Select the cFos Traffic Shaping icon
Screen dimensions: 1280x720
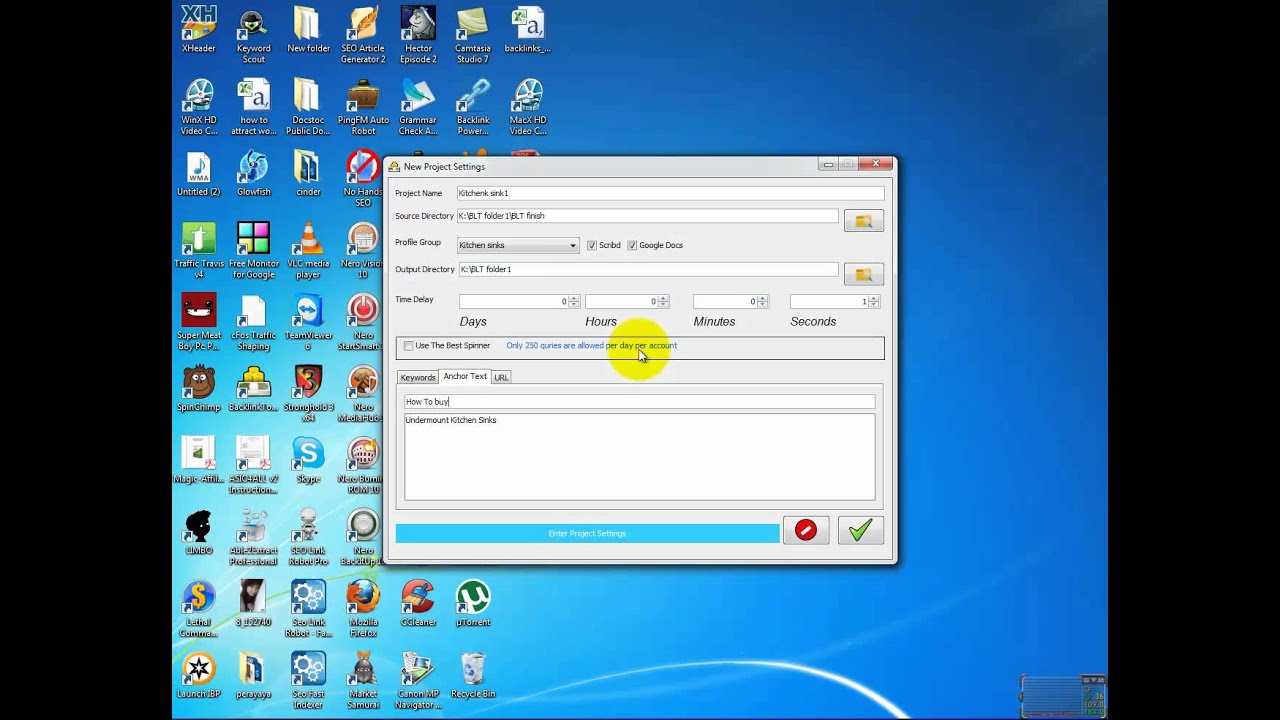[x=253, y=322]
